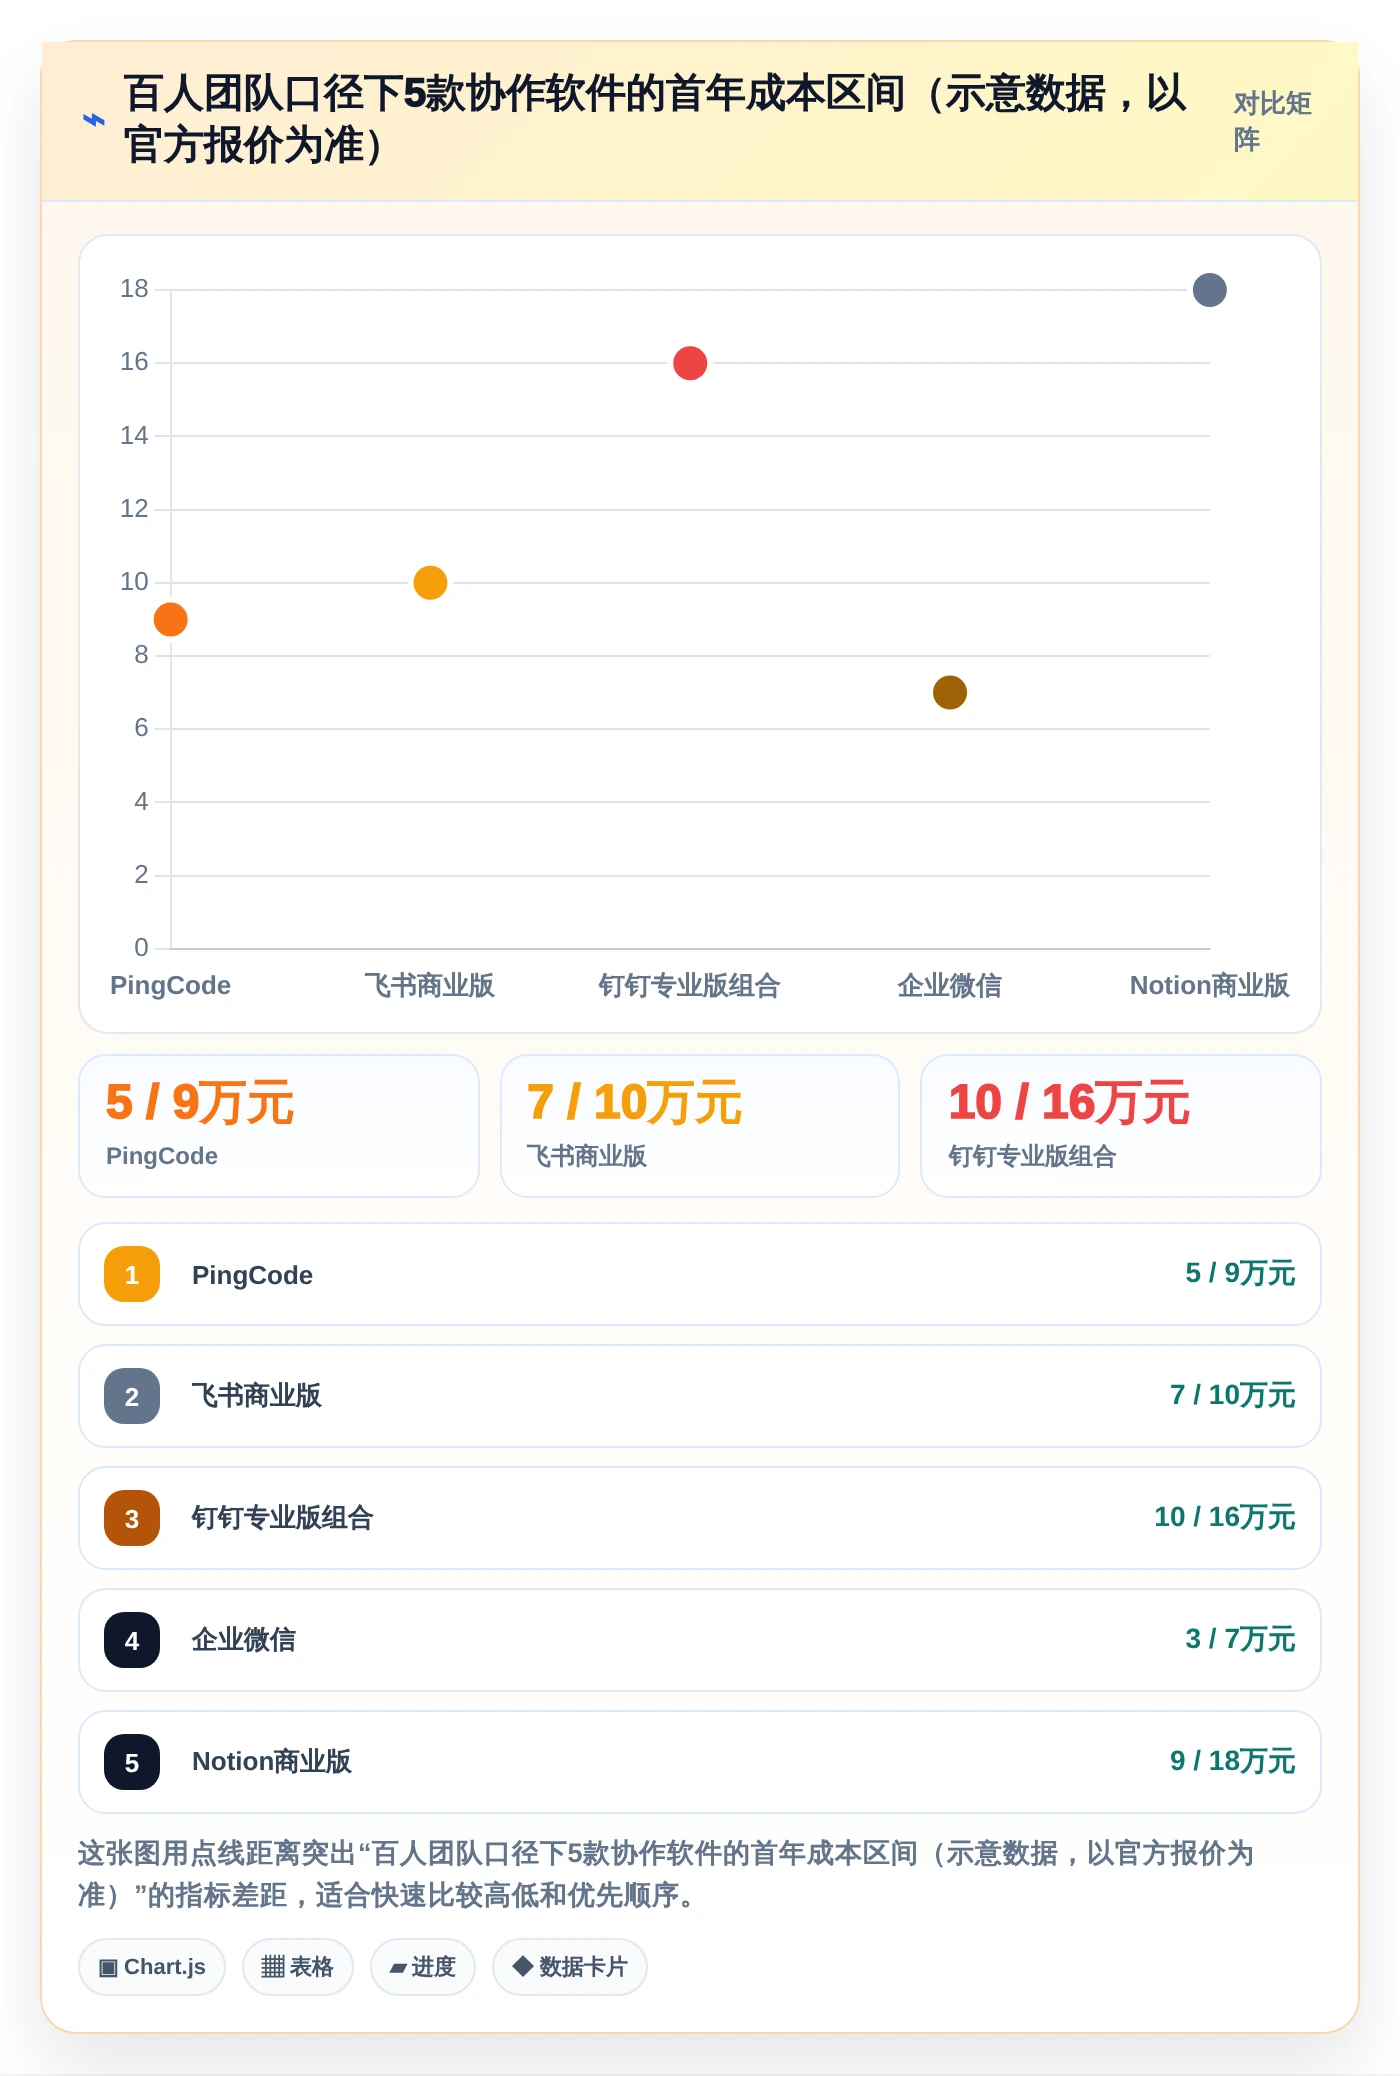Screen dimensions: 1400x2076
Task: Open the 5 / 9万元 PingCode summary card
Action: [279, 1126]
